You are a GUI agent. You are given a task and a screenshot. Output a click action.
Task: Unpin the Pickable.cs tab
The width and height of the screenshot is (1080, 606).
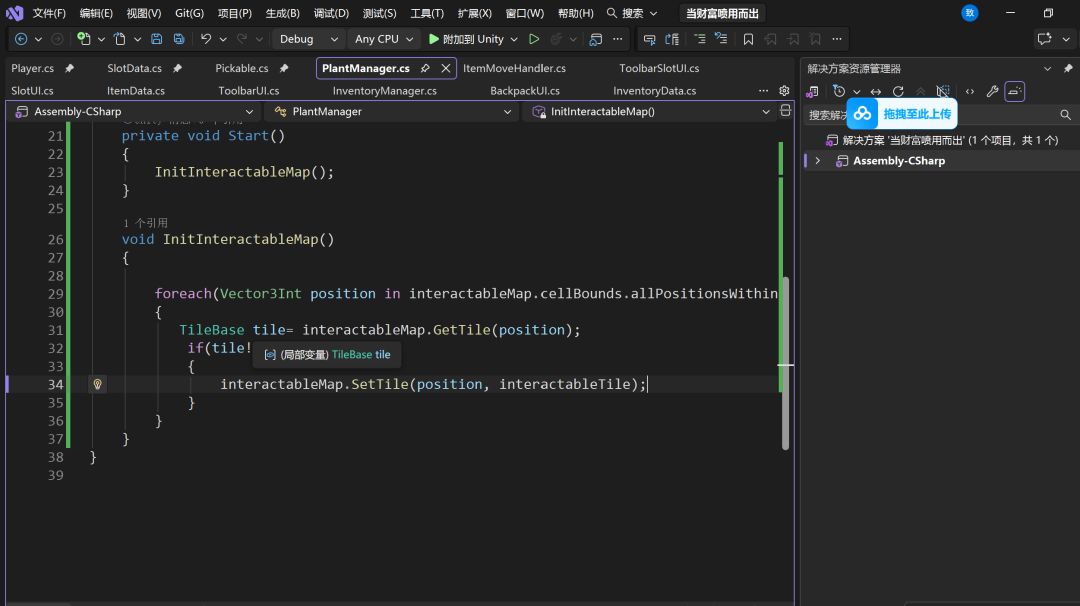284,68
